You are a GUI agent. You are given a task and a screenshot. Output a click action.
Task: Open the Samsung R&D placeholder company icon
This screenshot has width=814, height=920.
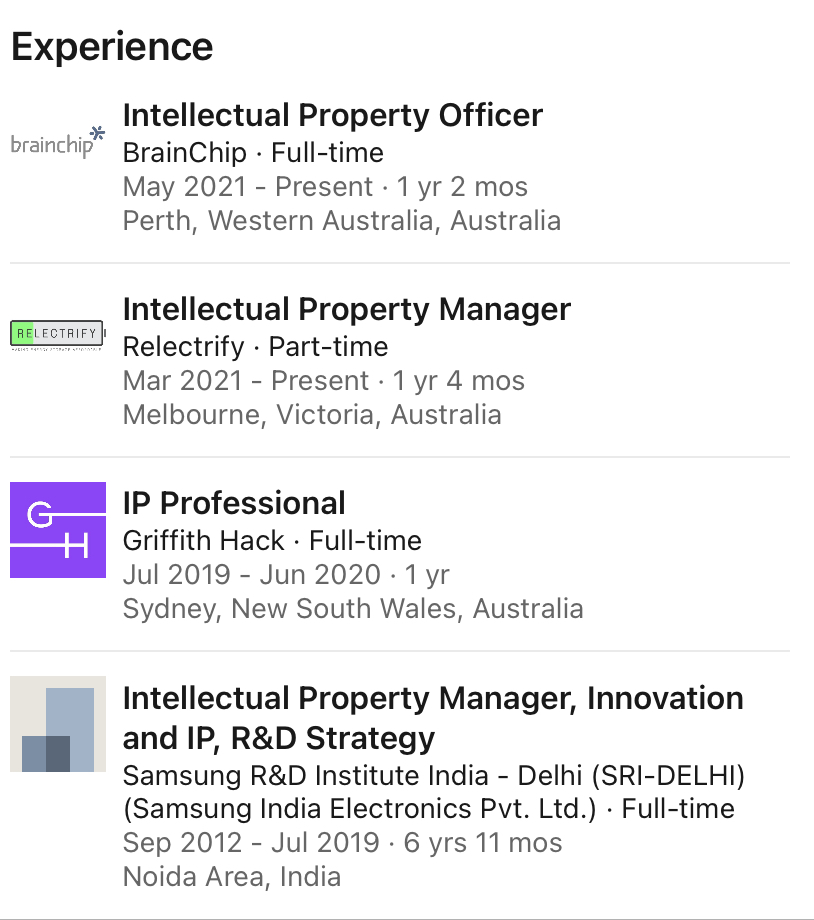pyautogui.click(x=58, y=724)
